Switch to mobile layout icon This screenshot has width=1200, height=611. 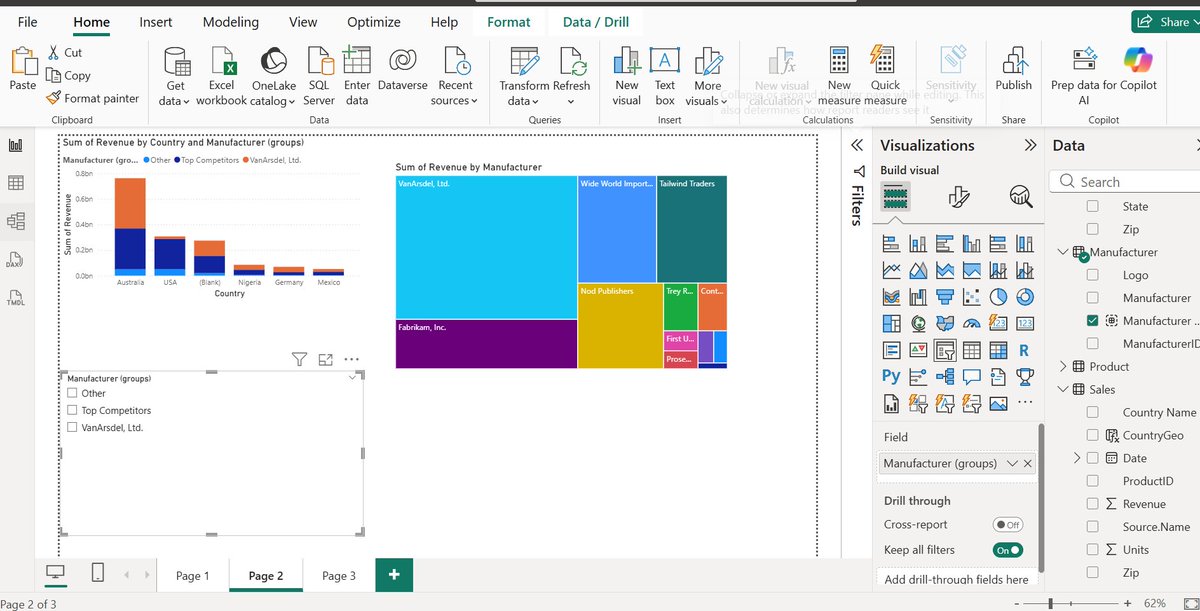pyautogui.click(x=98, y=573)
